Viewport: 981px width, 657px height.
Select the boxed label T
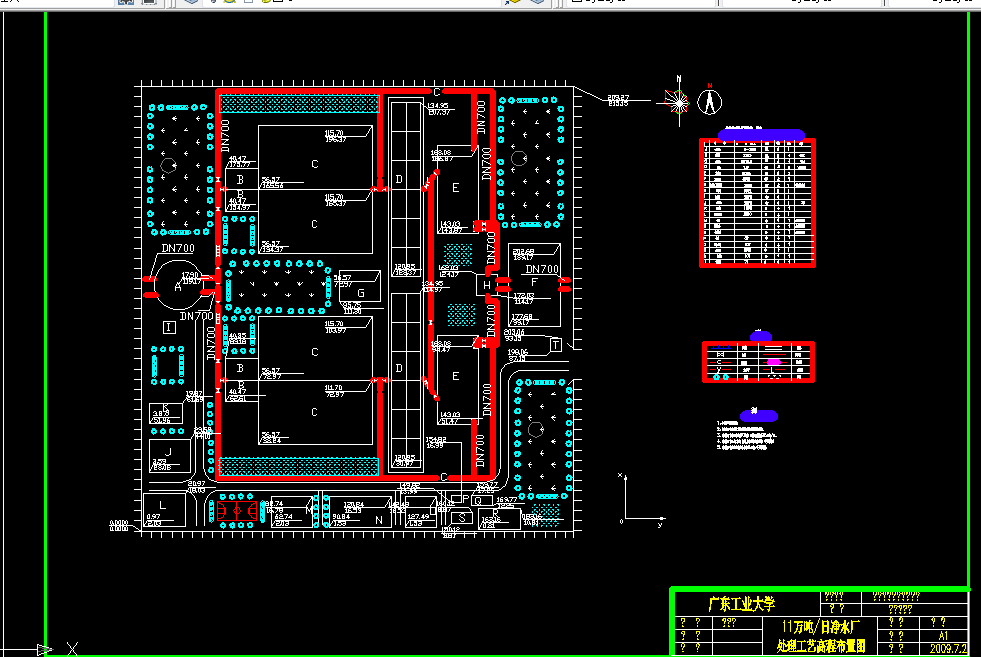point(556,345)
